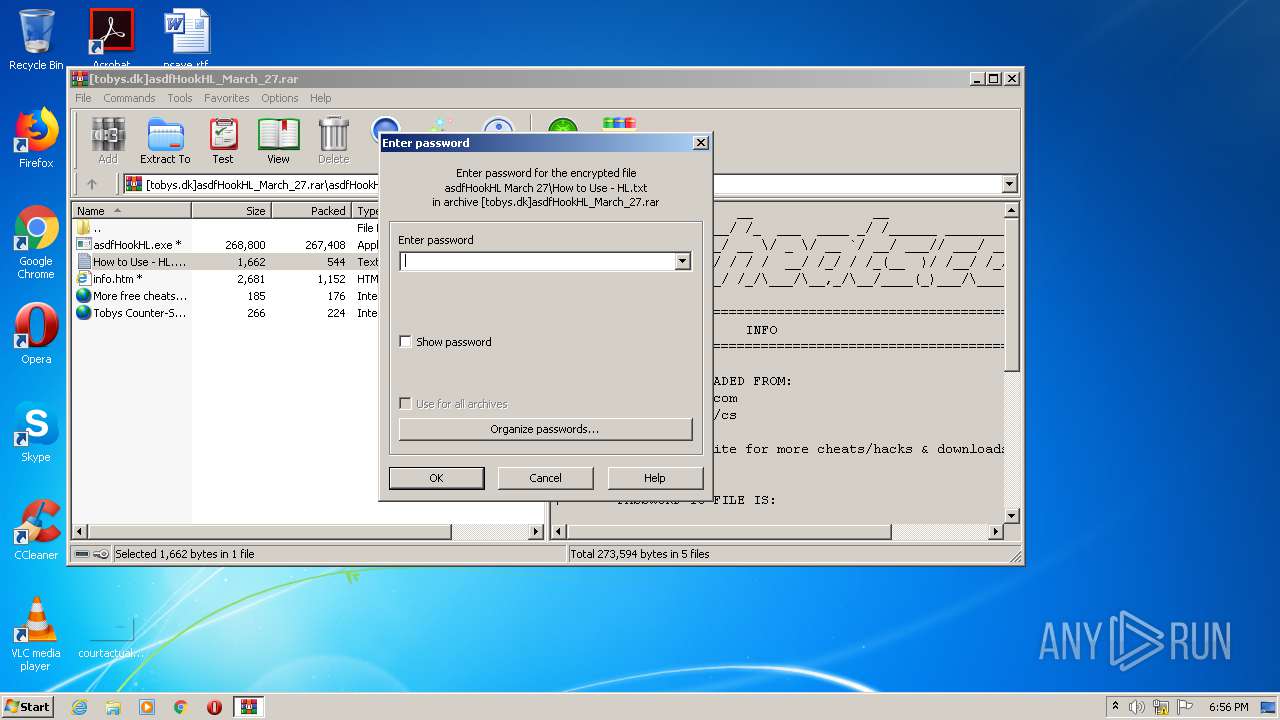Click volume speaker icon in system tray
The width and height of the screenshot is (1280, 720).
1137,707
